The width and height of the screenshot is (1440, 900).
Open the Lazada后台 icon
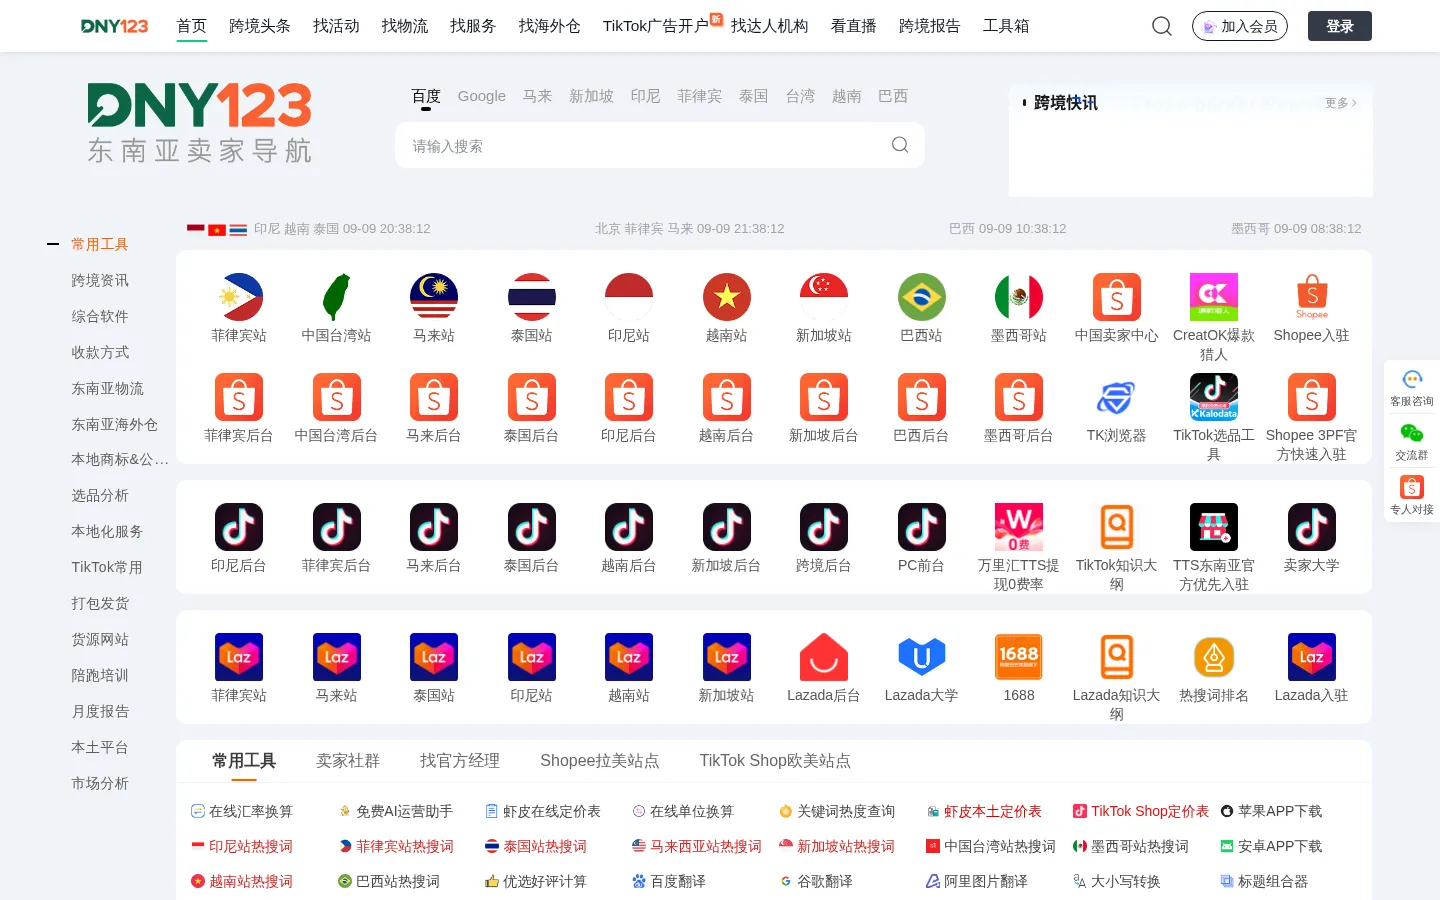click(824, 657)
